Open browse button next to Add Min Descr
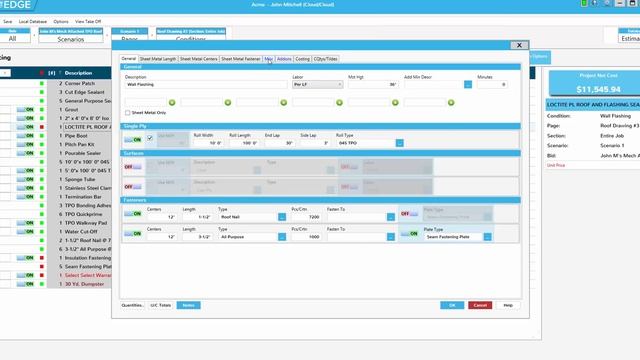Screen dimensions: 640x360 [468, 84]
